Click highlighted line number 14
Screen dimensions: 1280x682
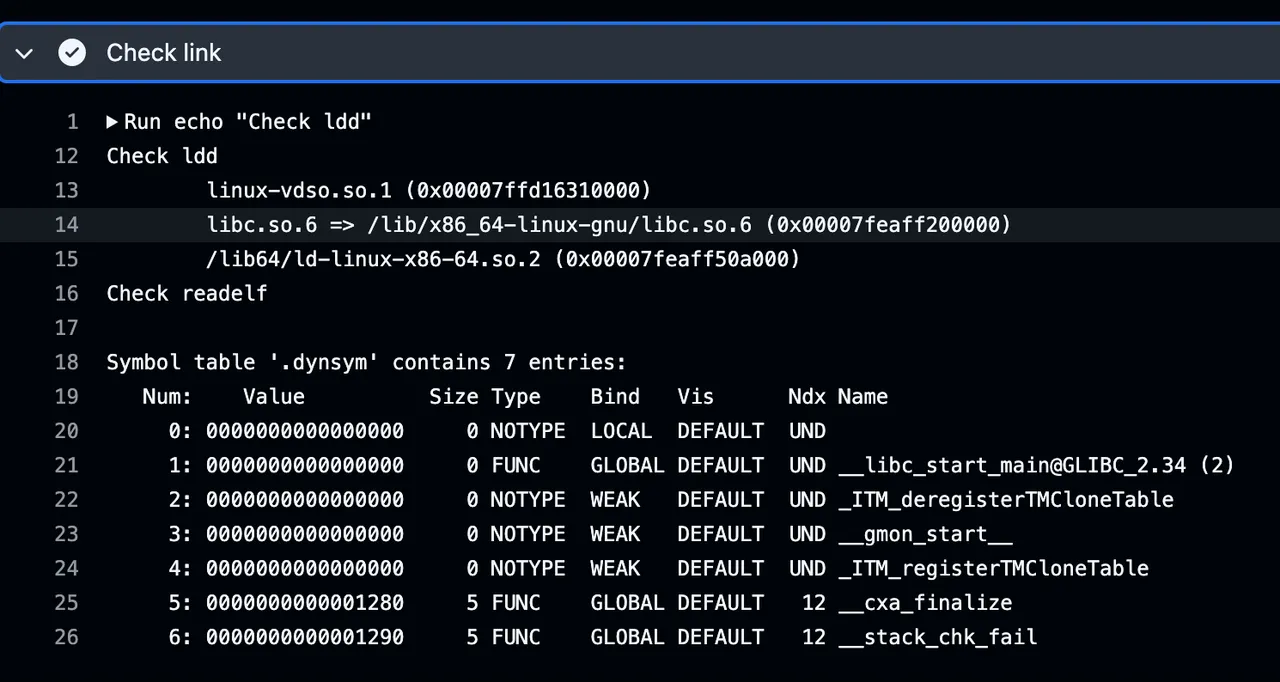tap(66, 225)
